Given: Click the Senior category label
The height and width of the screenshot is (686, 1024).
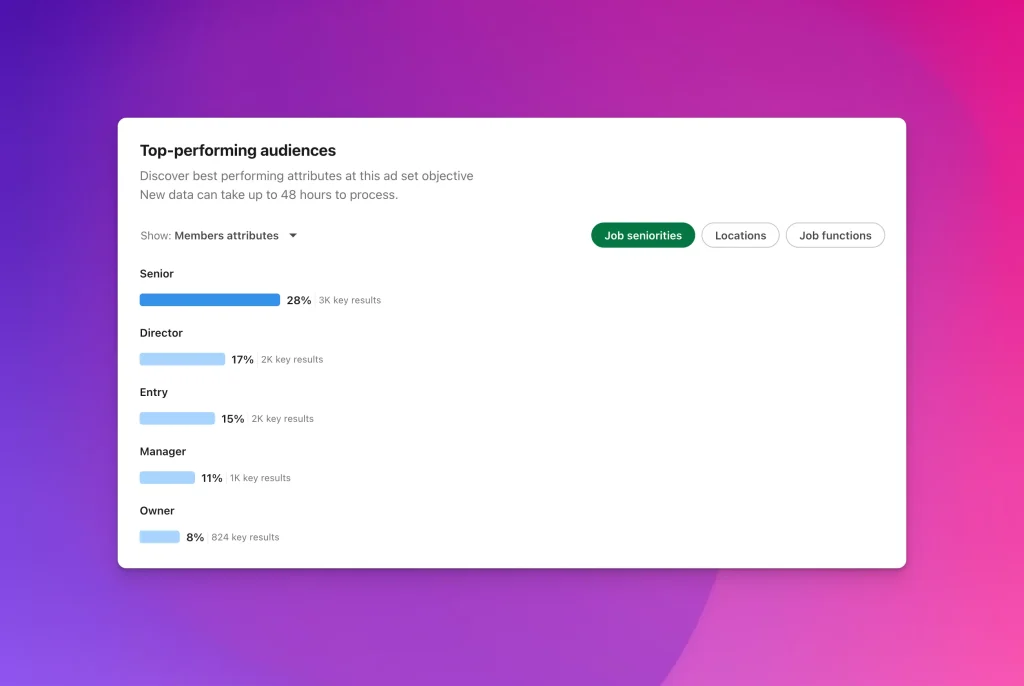Looking at the screenshot, I should pos(157,274).
